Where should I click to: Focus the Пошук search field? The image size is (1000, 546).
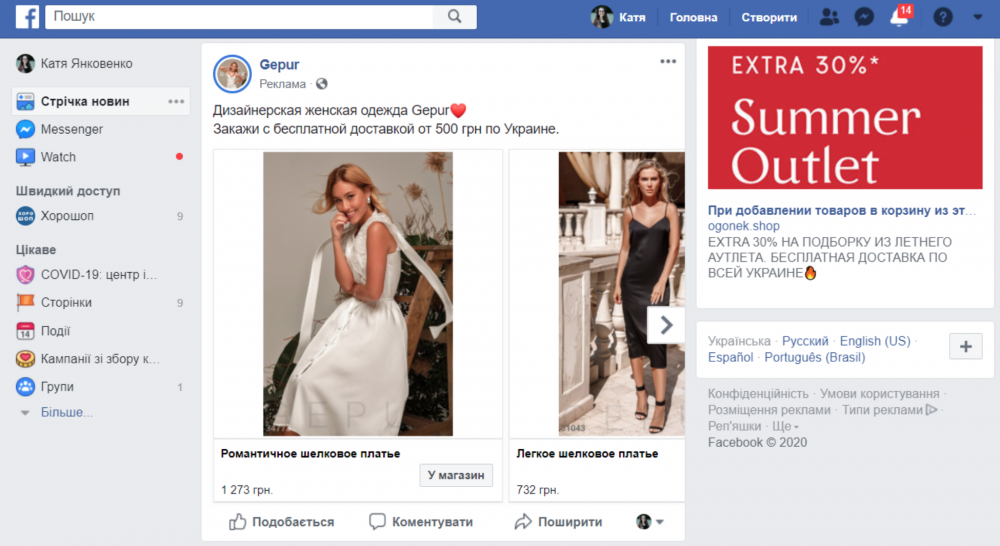[x=239, y=17]
